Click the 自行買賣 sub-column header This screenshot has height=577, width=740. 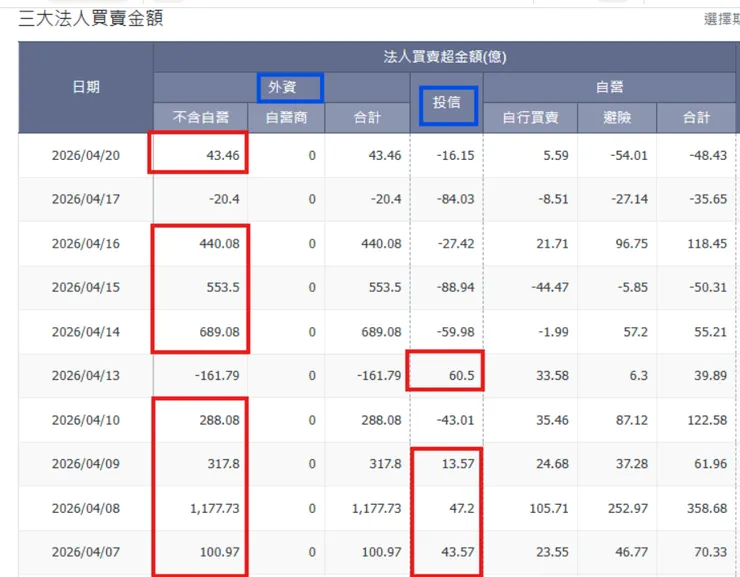click(x=530, y=117)
